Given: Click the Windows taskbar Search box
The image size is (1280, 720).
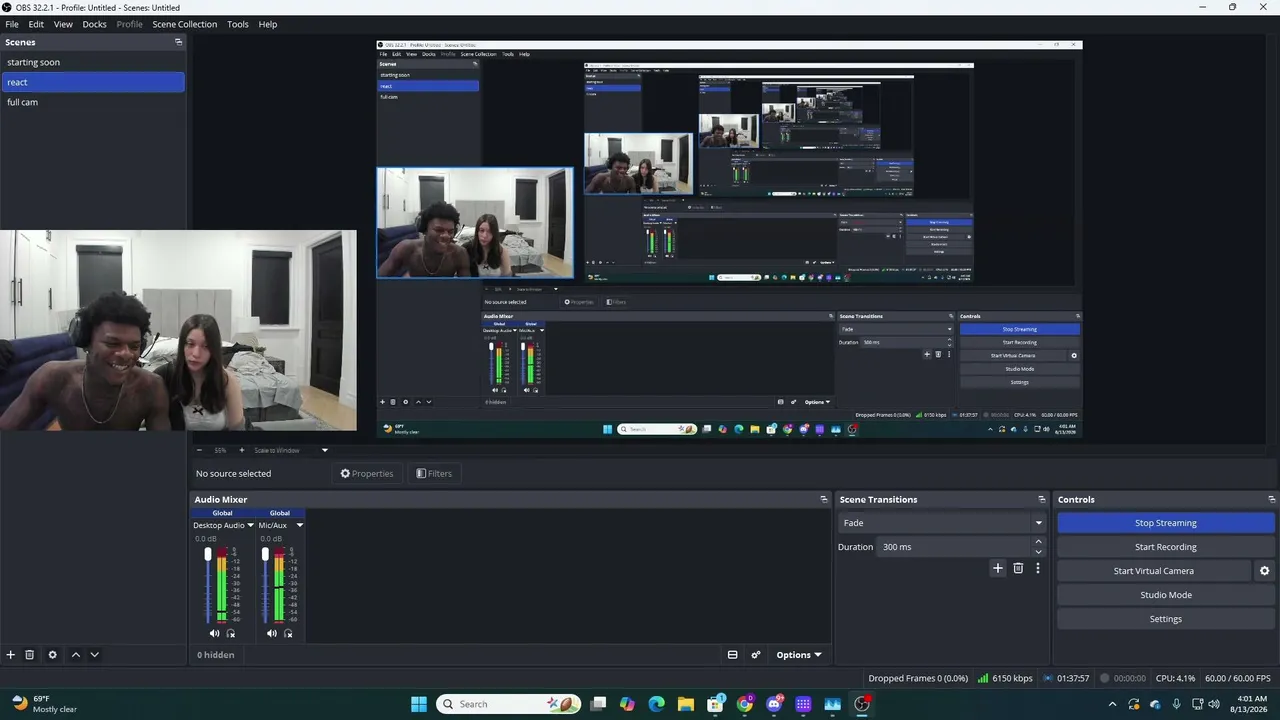Looking at the screenshot, I should click(509, 704).
